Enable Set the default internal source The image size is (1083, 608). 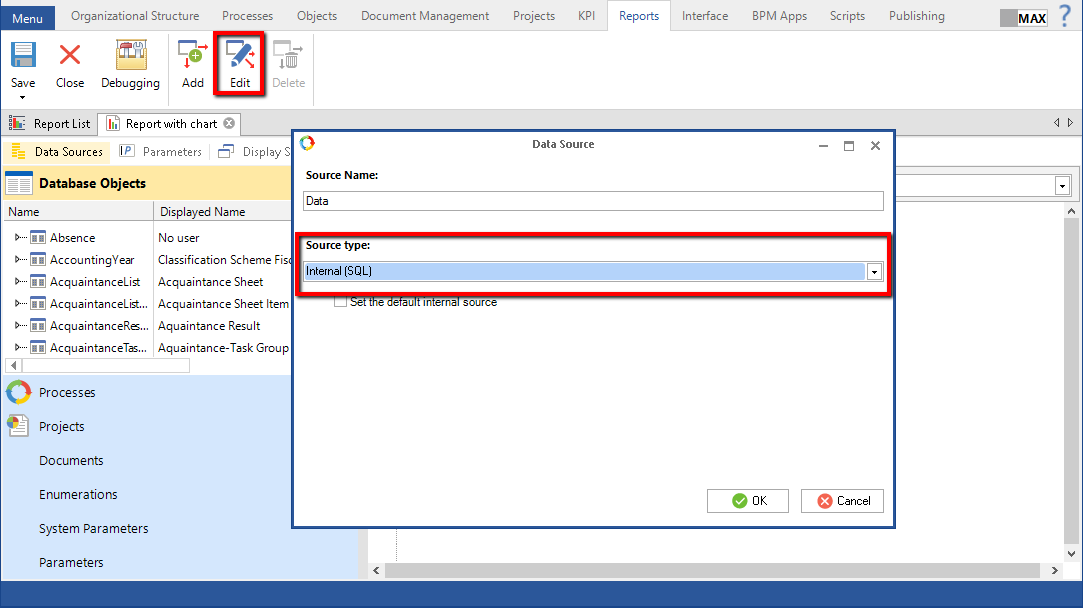[341, 301]
